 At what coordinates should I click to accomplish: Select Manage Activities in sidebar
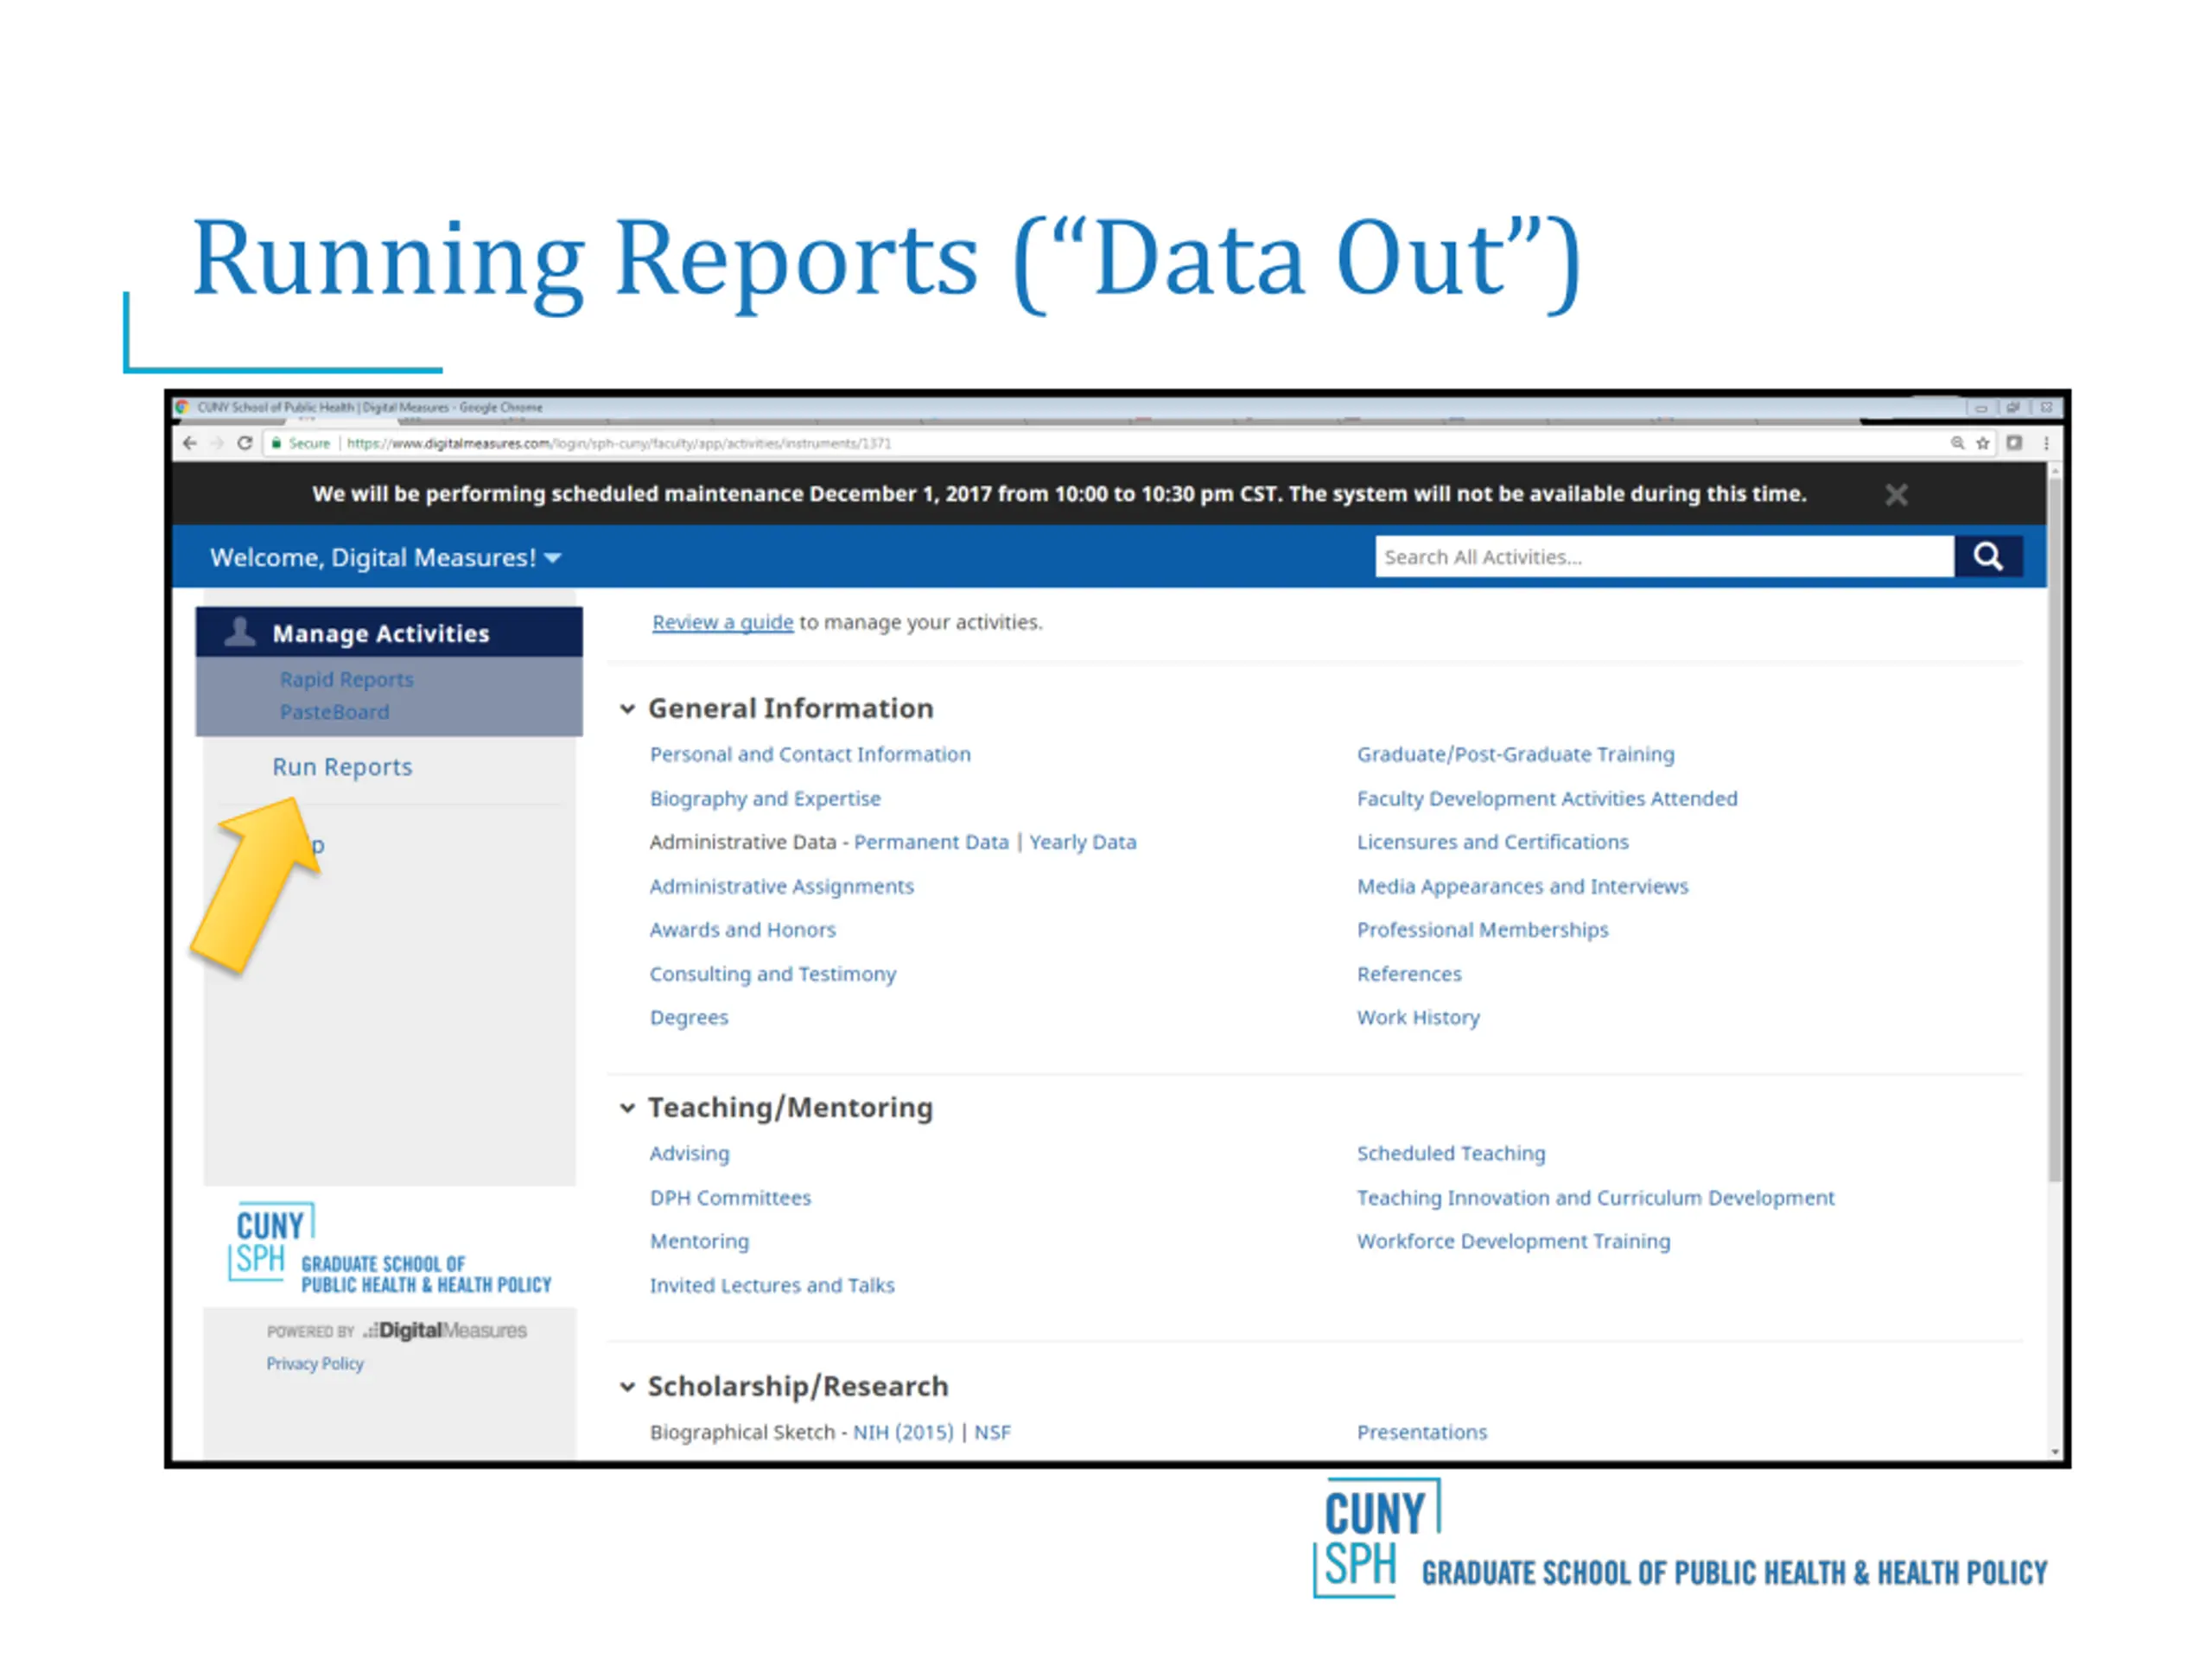tap(389, 632)
